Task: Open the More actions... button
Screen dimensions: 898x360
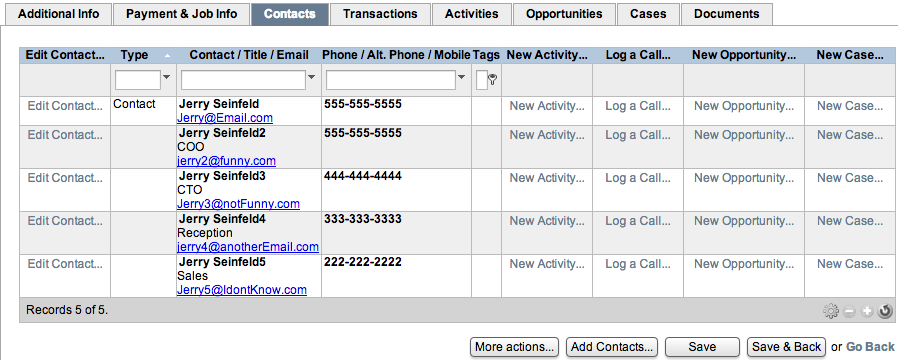Action: click(514, 347)
